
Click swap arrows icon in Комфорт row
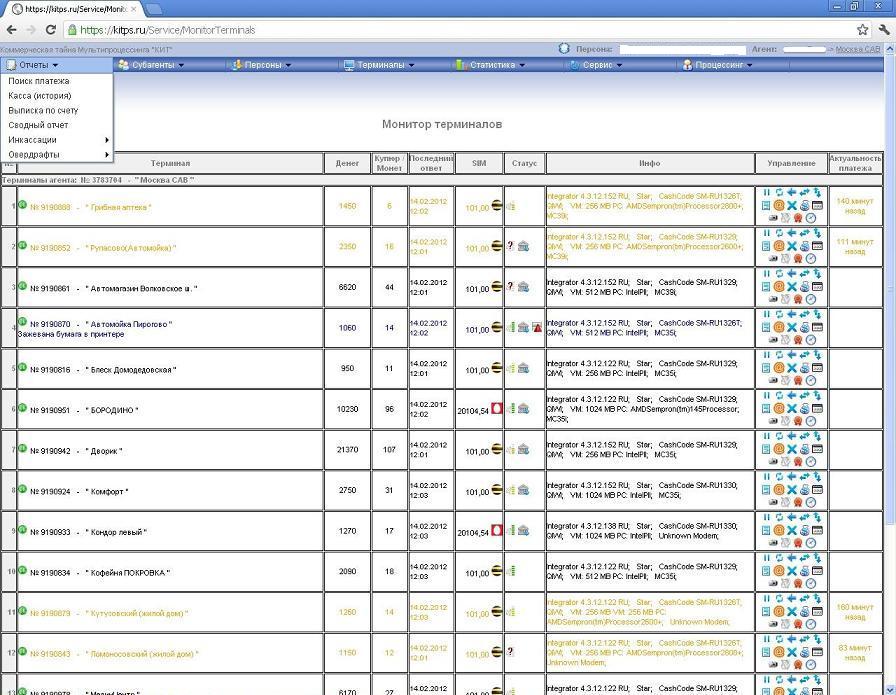(805, 477)
